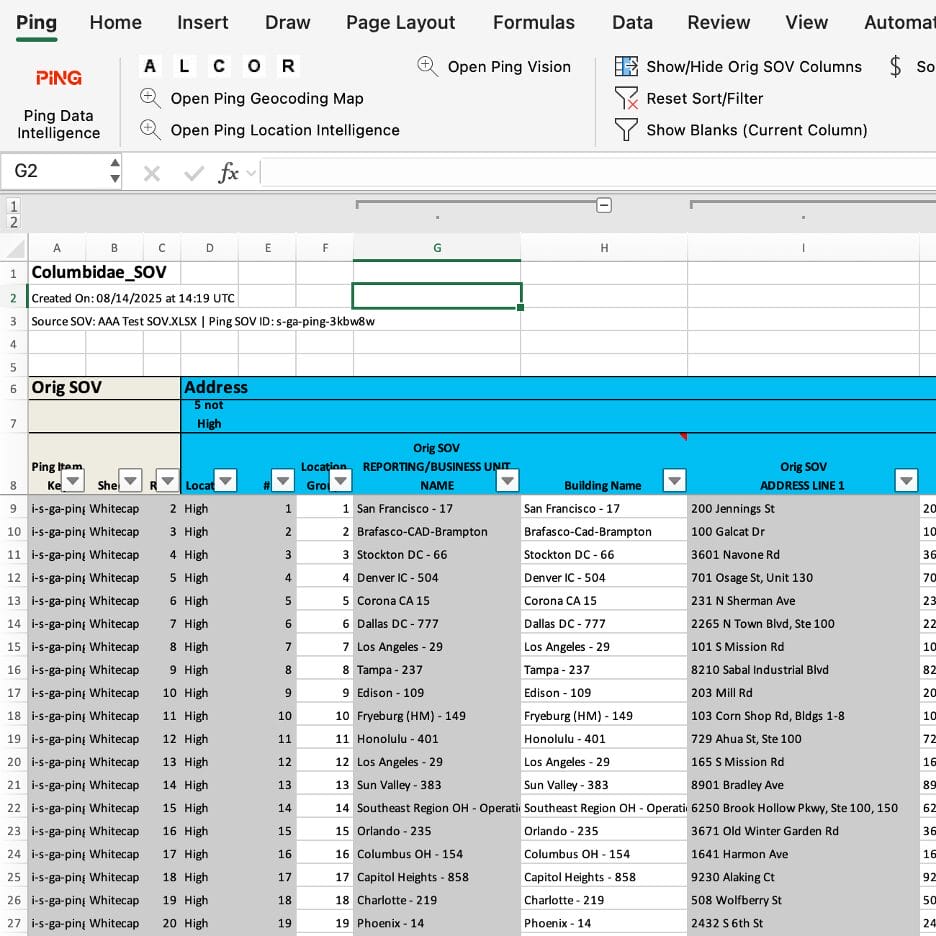This screenshot has width=936, height=936.
Task: Click the letter C button in ribbon
Action: pyautogui.click(x=219, y=66)
